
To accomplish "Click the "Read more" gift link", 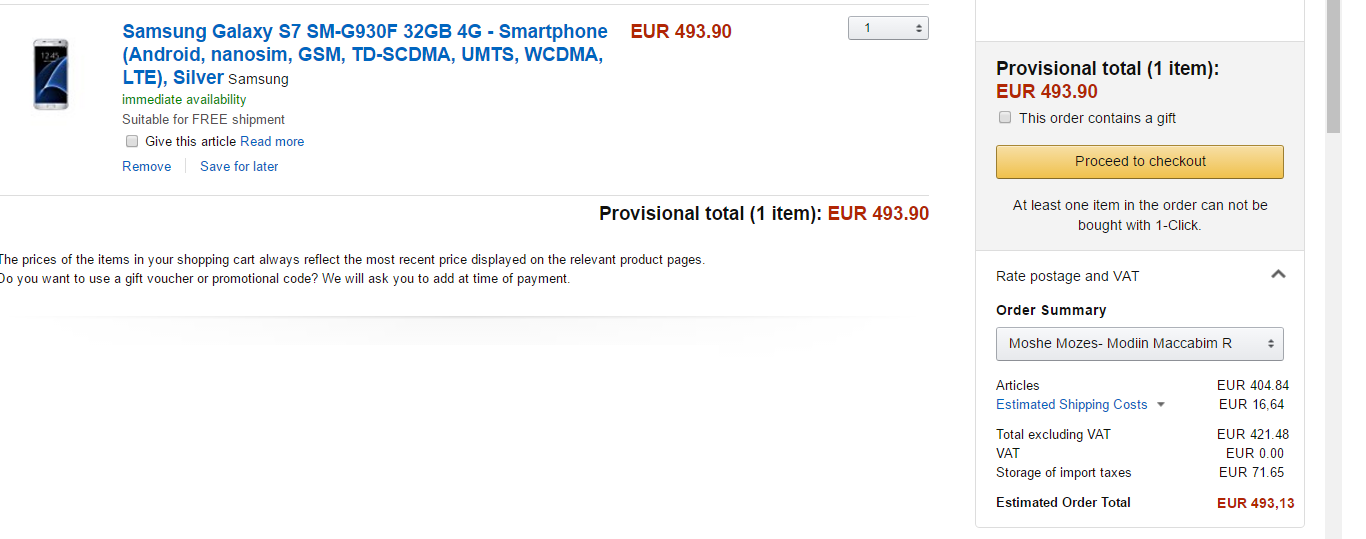I will point(272,142).
